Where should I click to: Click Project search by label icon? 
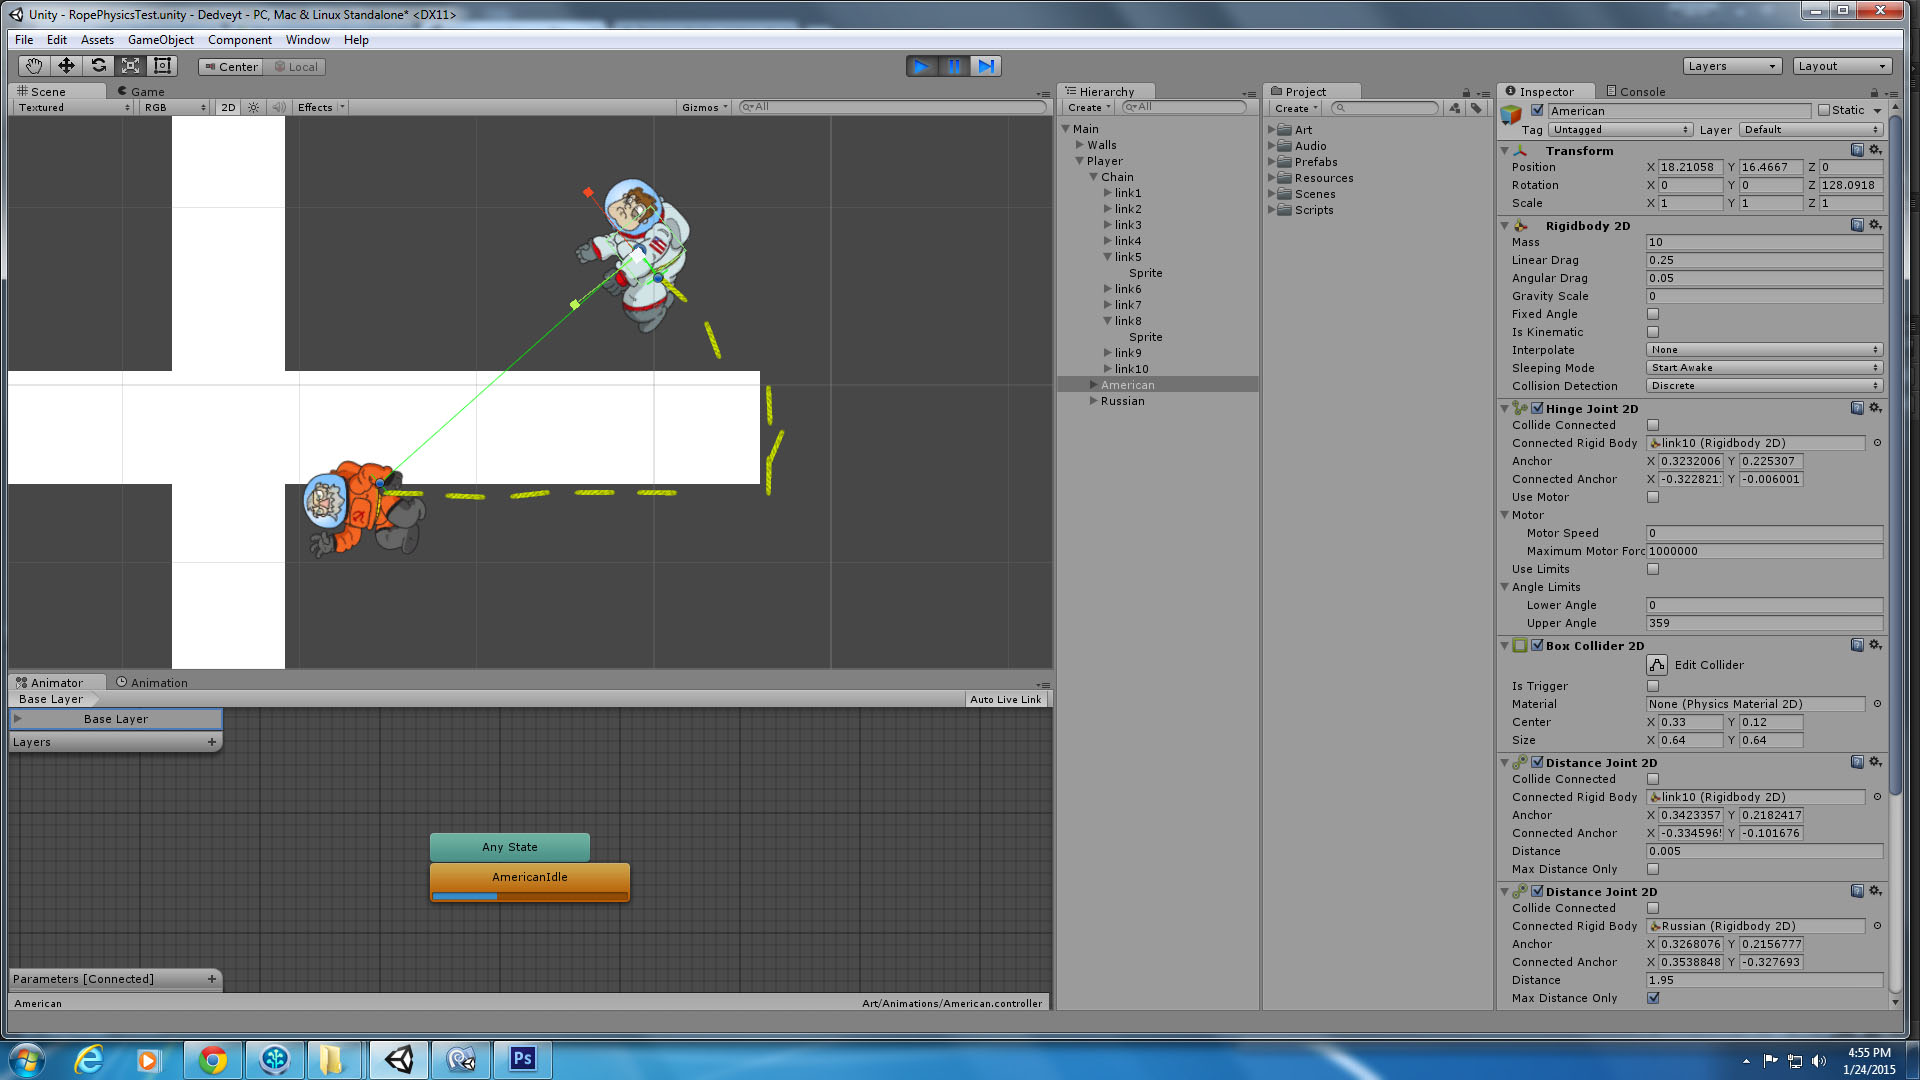point(1476,108)
